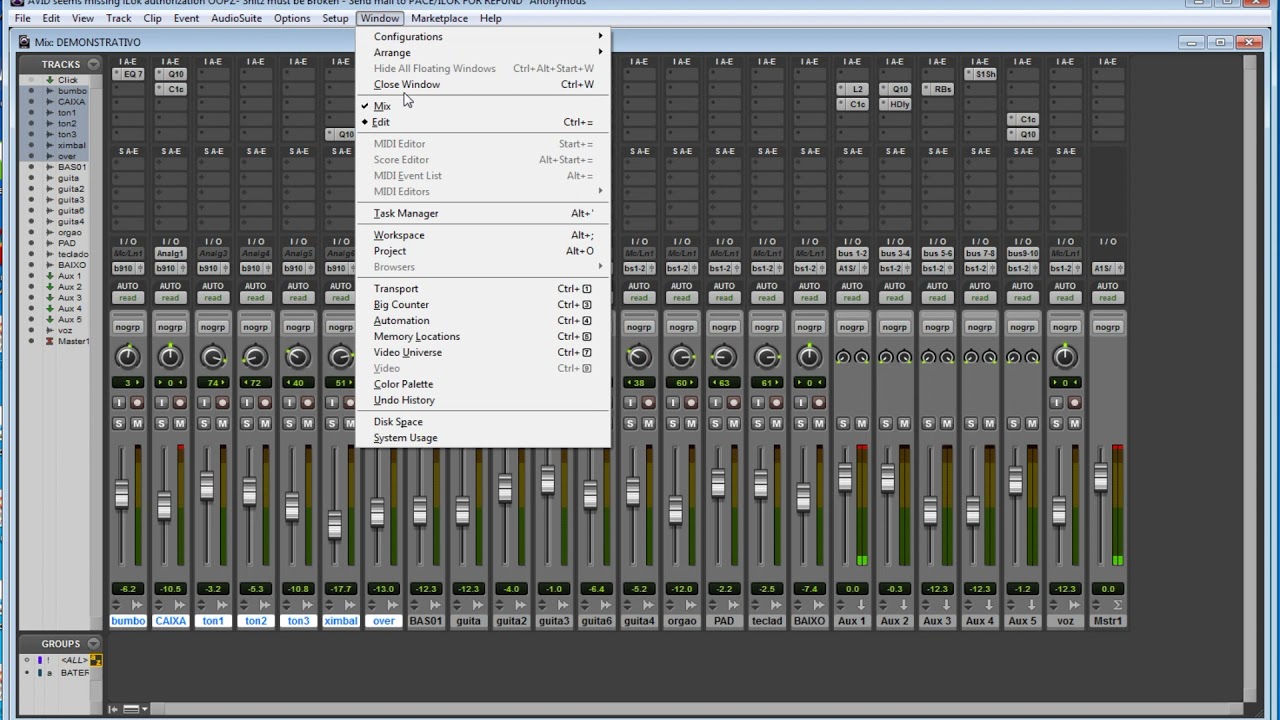Select the guita4 track in tracks list
This screenshot has width=1280, height=720.
[70, 221]
